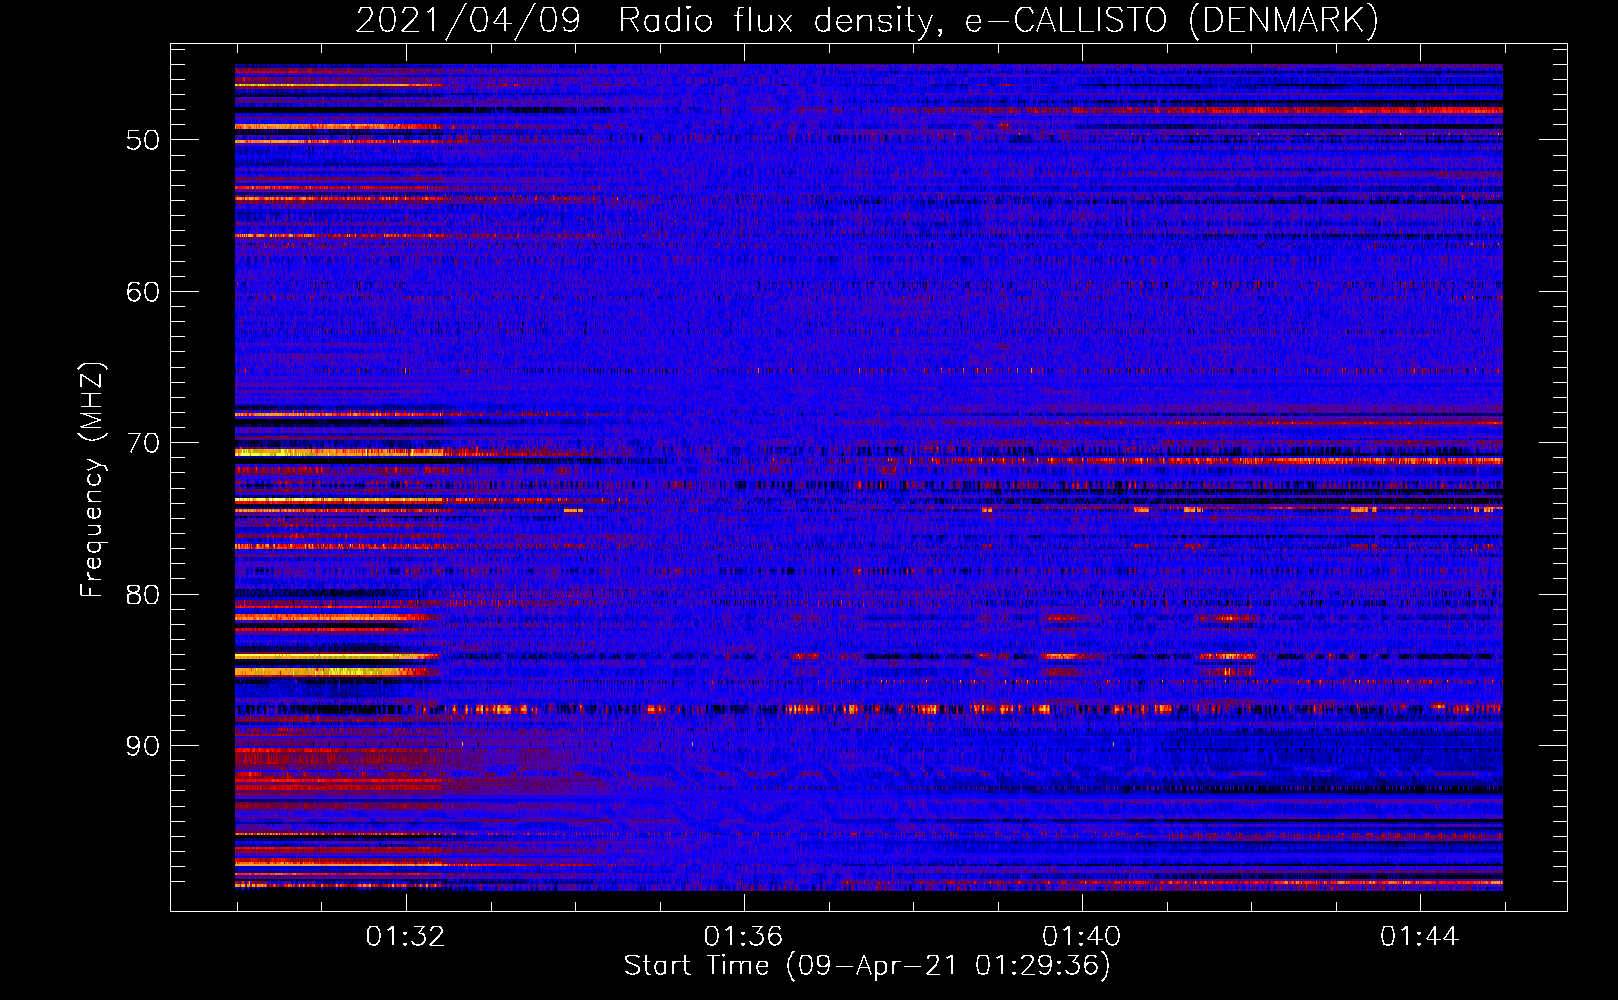
Task: Click the 01:36 time tick label
Action: 743,937
